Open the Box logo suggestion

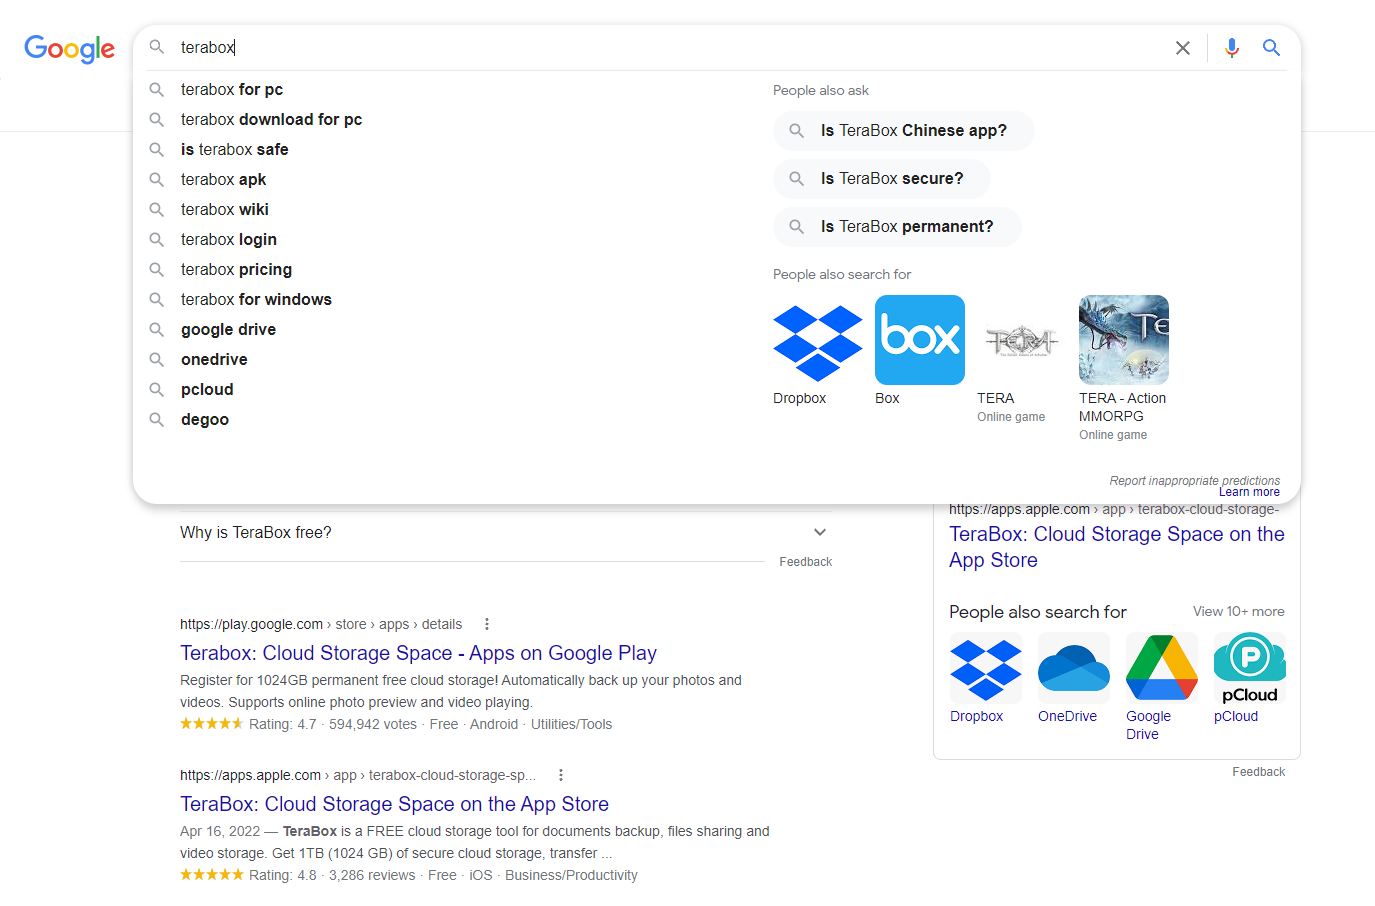tap(919, 340)
